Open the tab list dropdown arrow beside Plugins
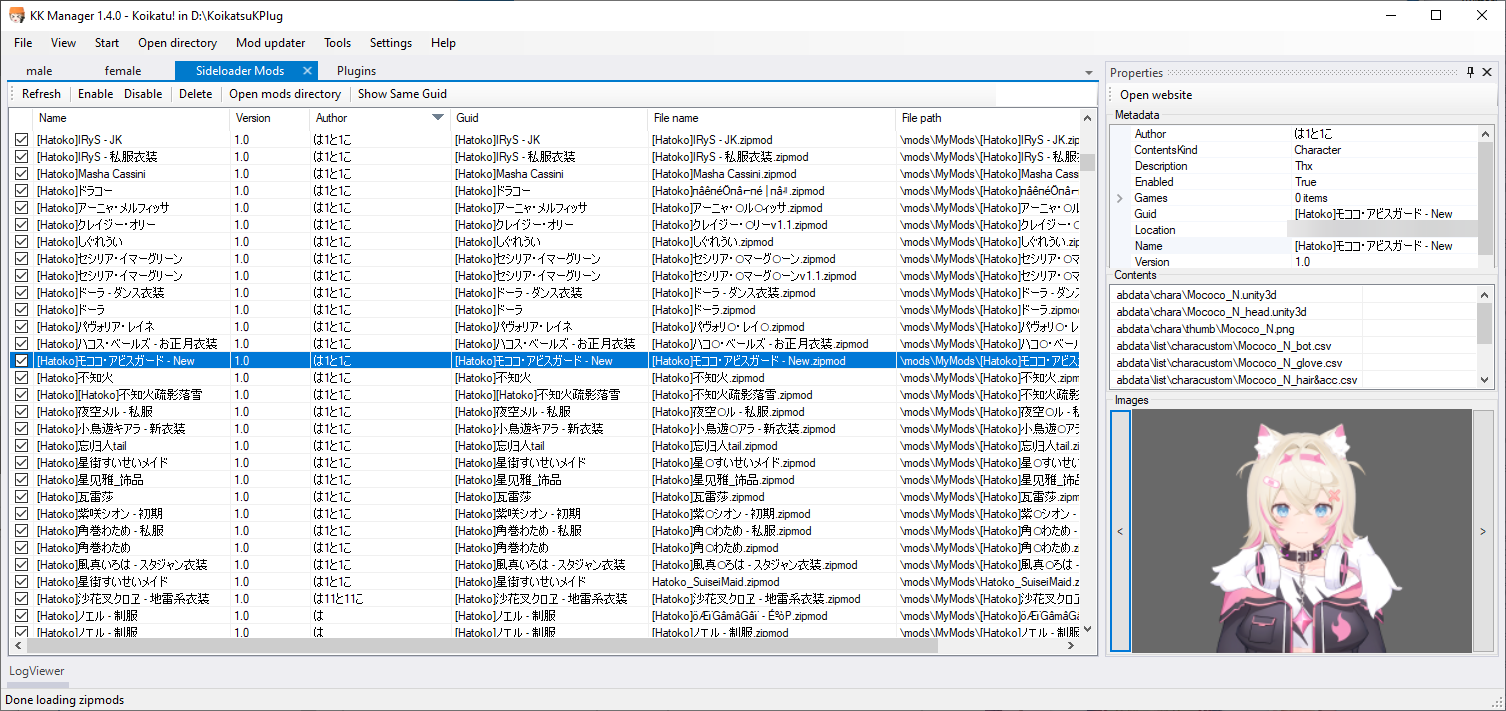Image resolution: width=1506 pixels, height=711 pixels. point(1089,73)
